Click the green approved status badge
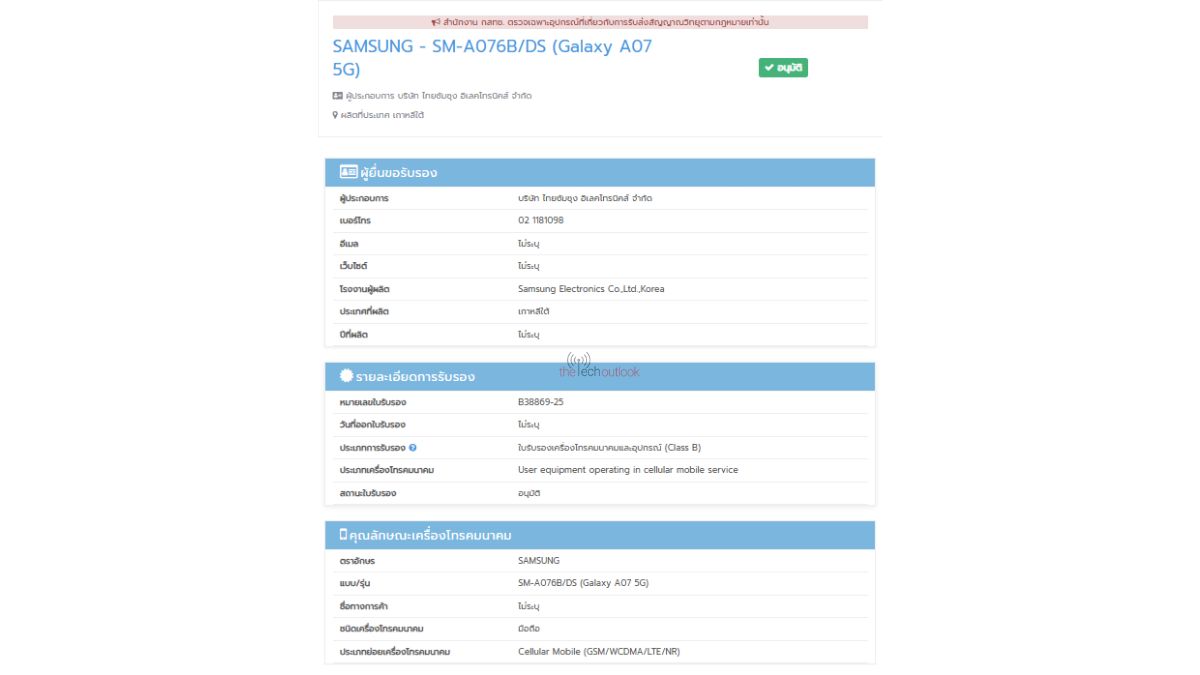Image resolution: width=1200 pixels, height=675 pixels. point(783,68)
